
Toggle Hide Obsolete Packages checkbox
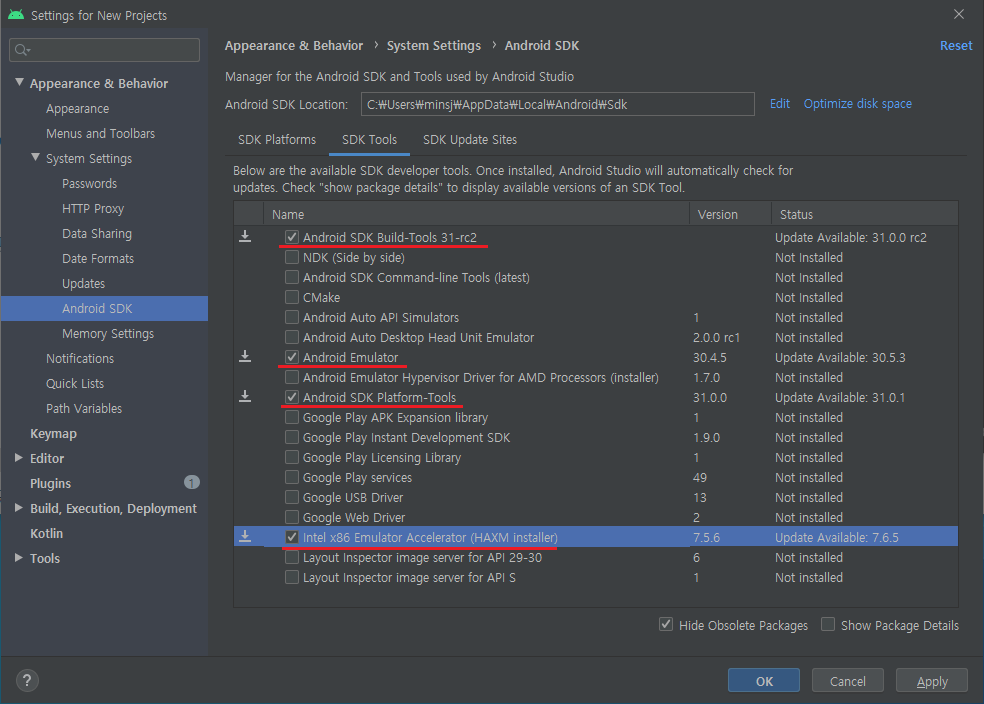pyautogui.click(x=666, y=624)
